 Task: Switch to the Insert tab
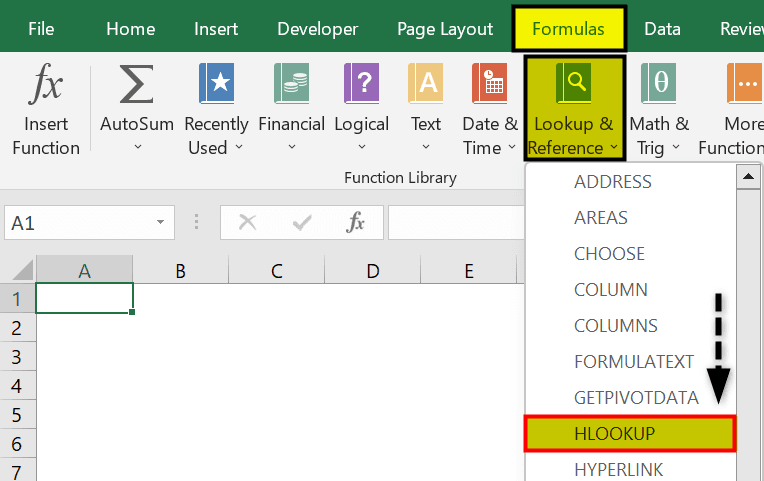click(x=216, y=29)
